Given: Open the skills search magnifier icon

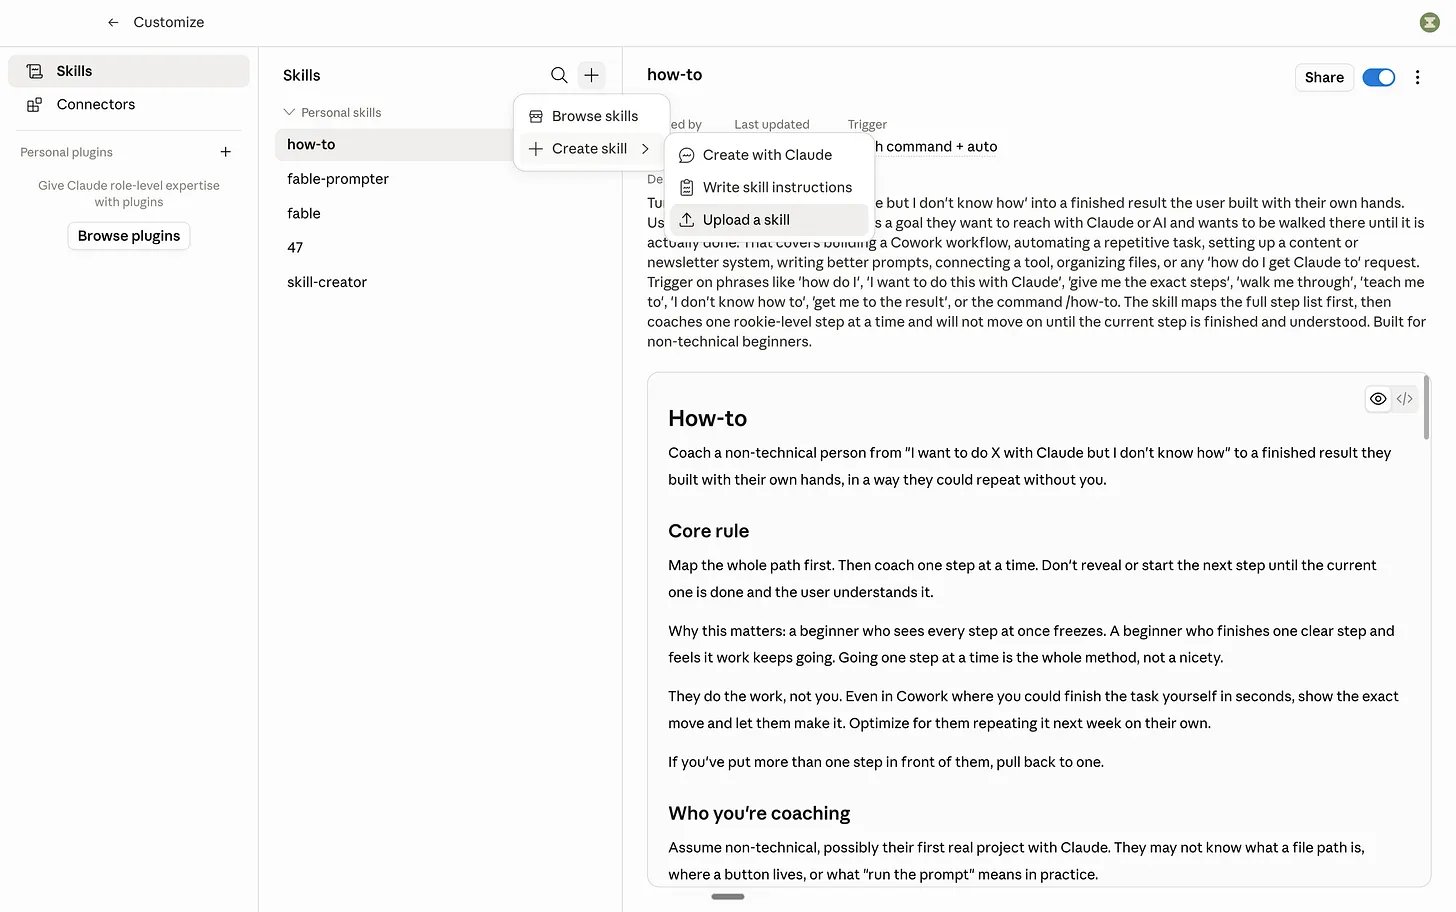Looking at the screenshot, I should (x=559, y=75).
